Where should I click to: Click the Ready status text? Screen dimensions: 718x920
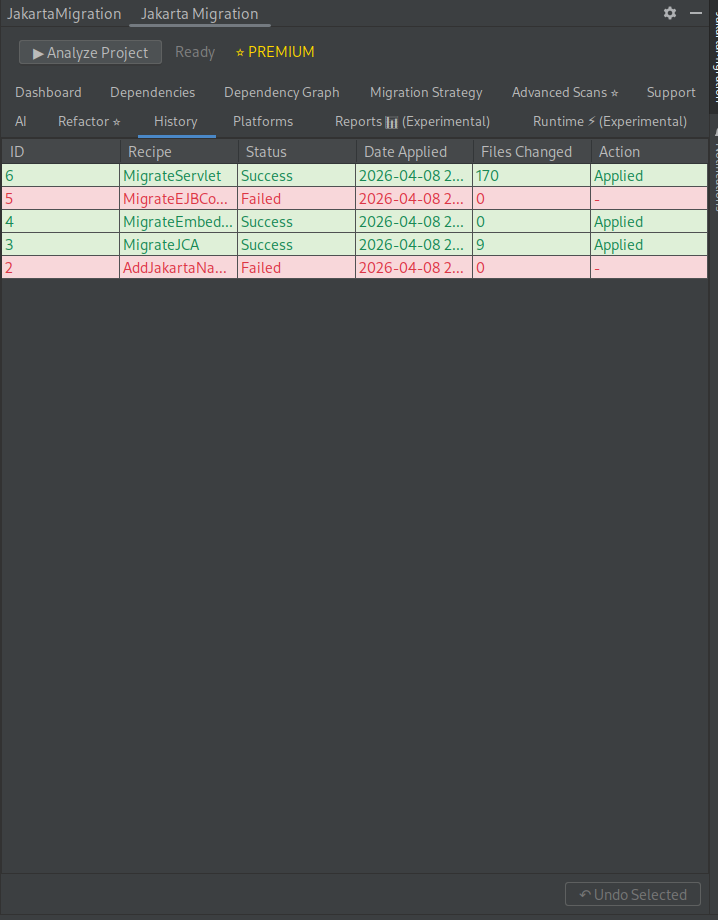point(195,52)
